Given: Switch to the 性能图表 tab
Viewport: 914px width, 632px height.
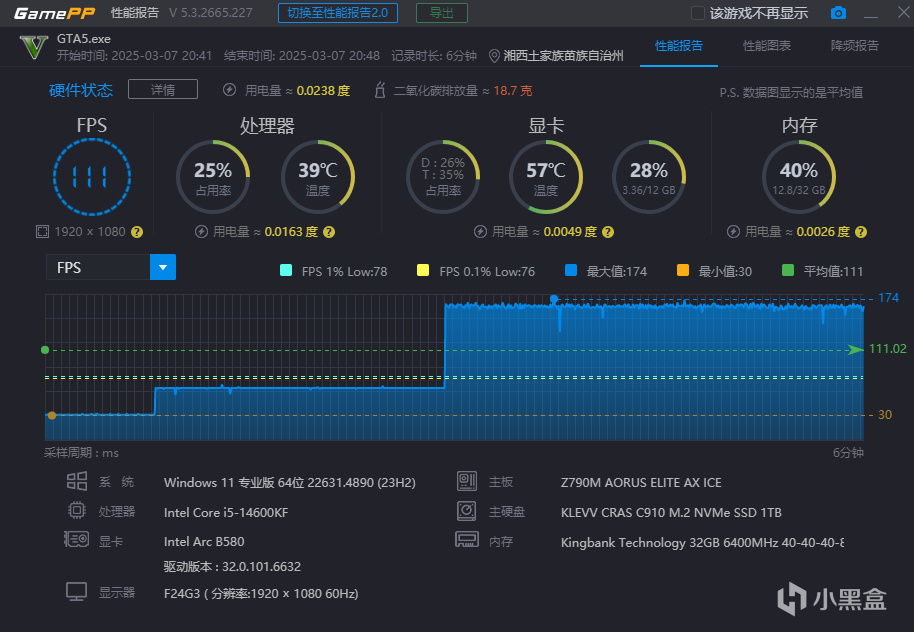Looking at the screenshot, I should (767, 45).
